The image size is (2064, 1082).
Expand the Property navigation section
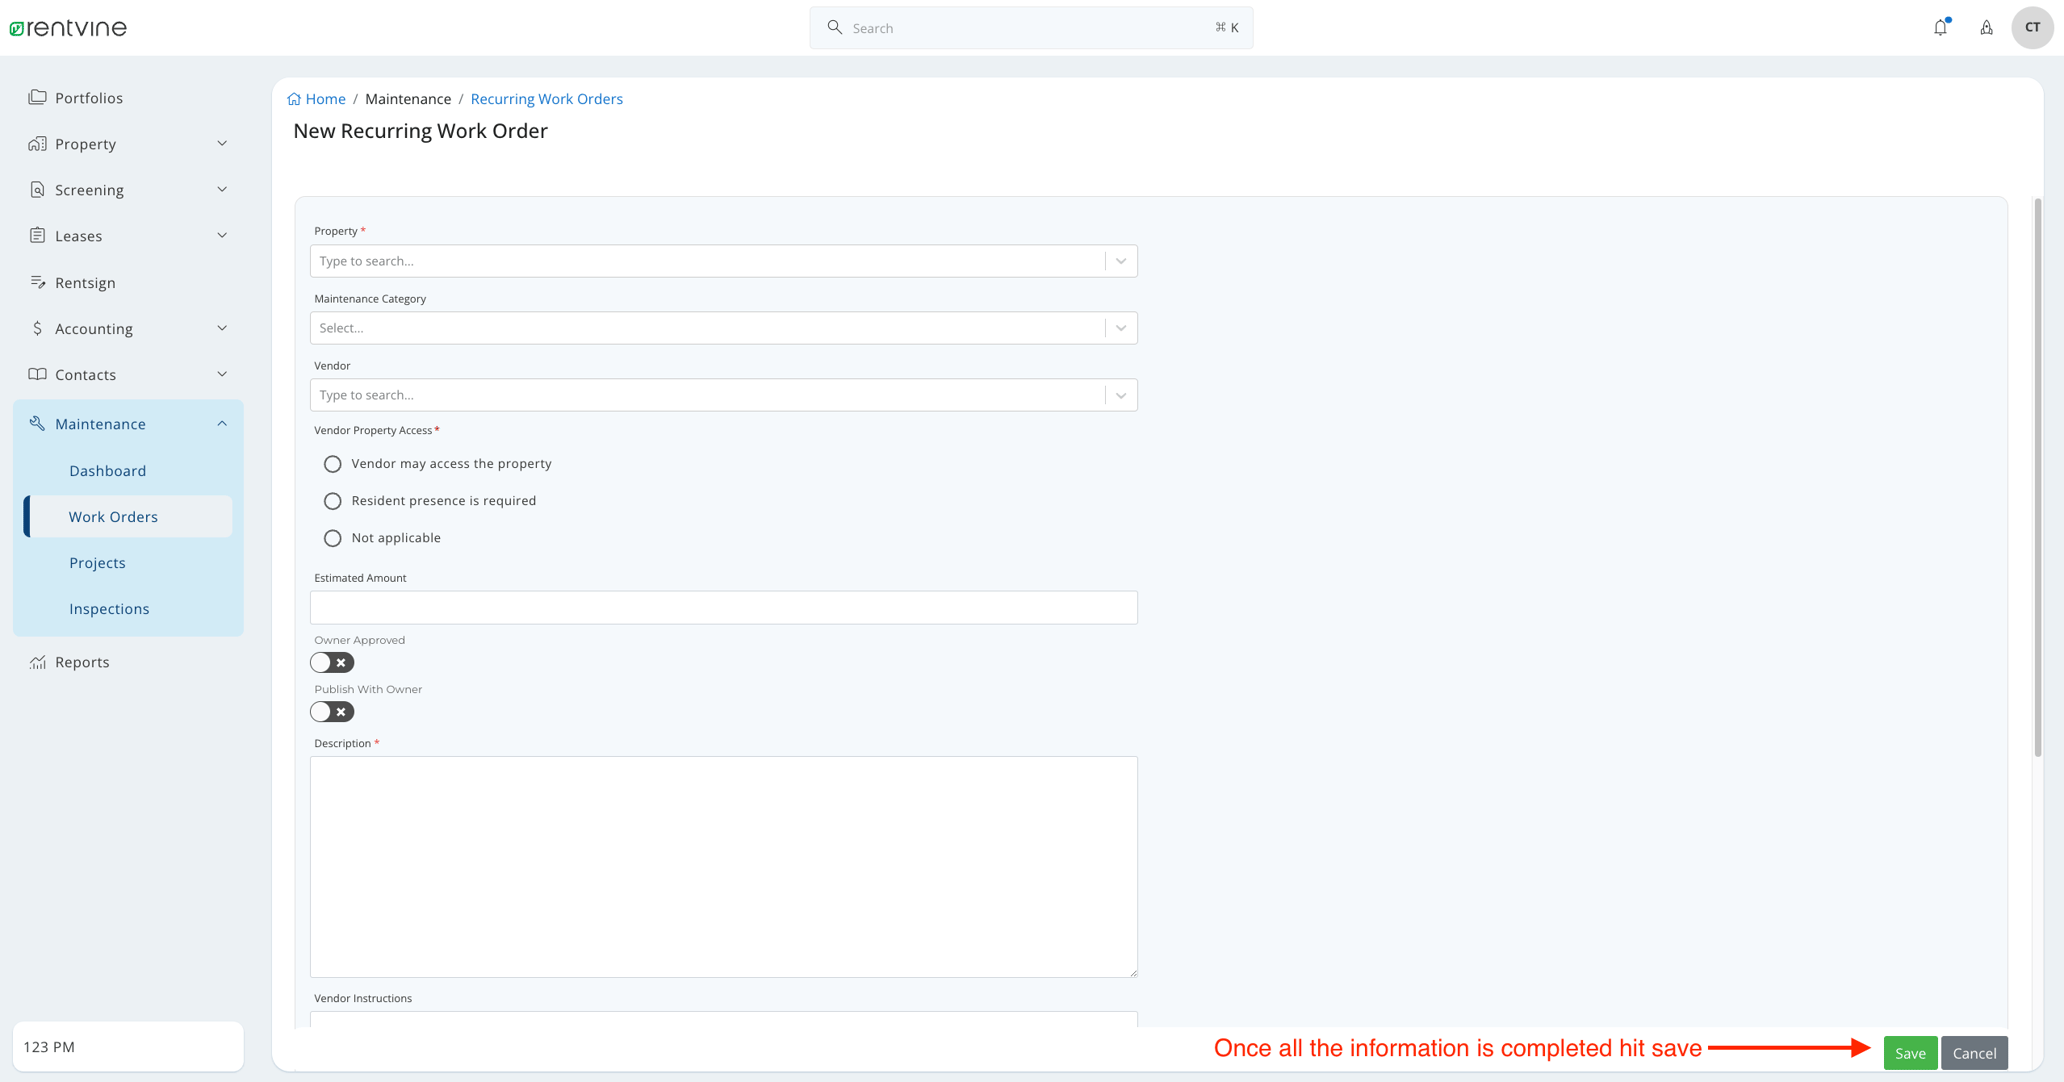pos(85,143)
